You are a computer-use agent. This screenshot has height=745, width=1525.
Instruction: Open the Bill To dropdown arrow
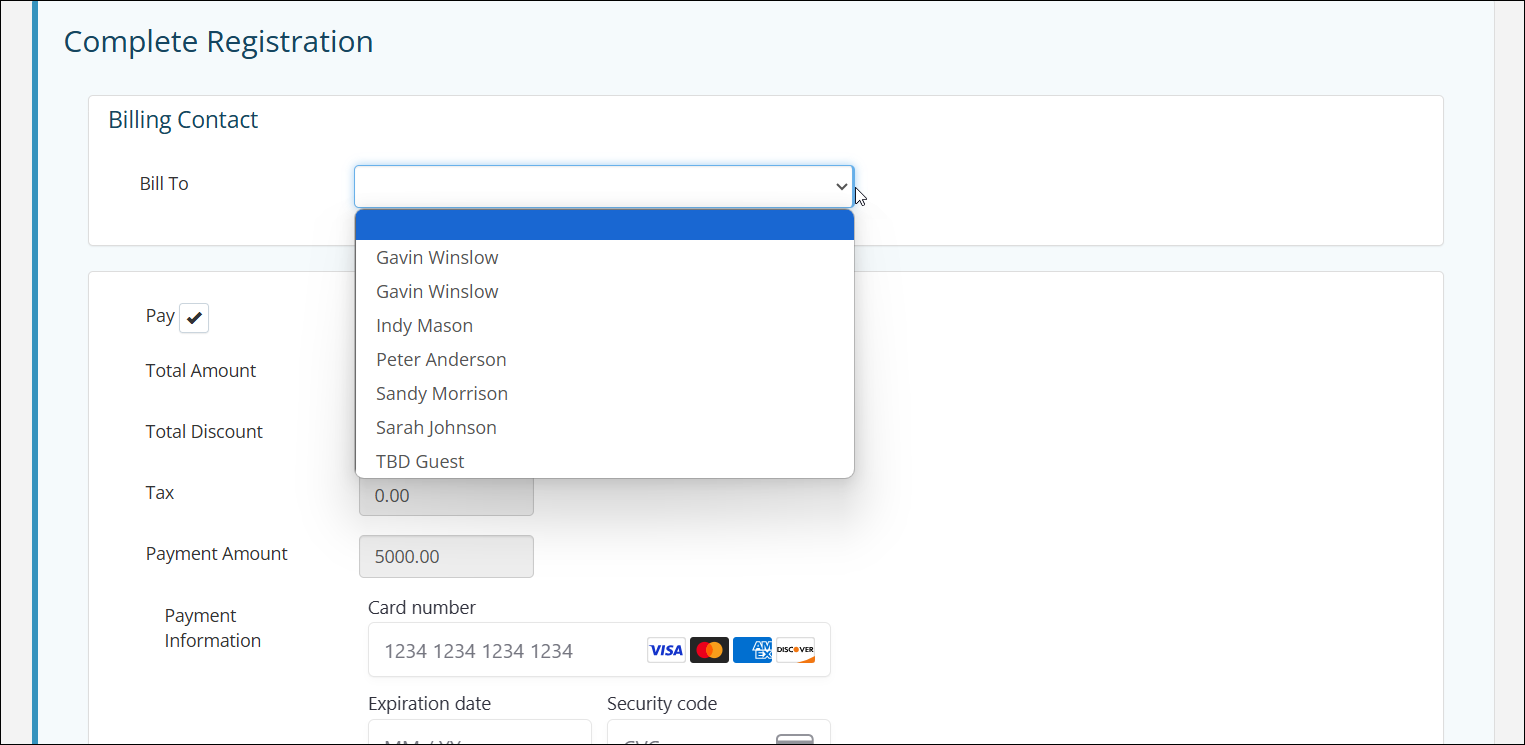point(841,186)
